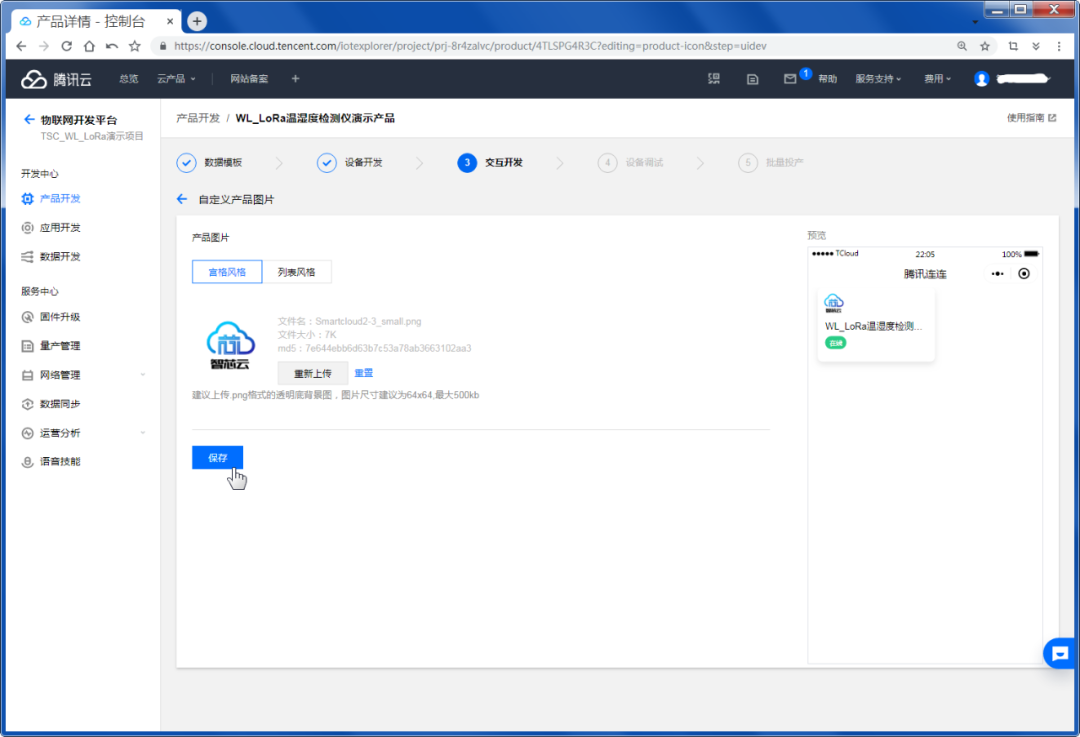Viewport: 1080px width, 737px height.
Task: Open the floating chat support button
Action: [1060, 654]
